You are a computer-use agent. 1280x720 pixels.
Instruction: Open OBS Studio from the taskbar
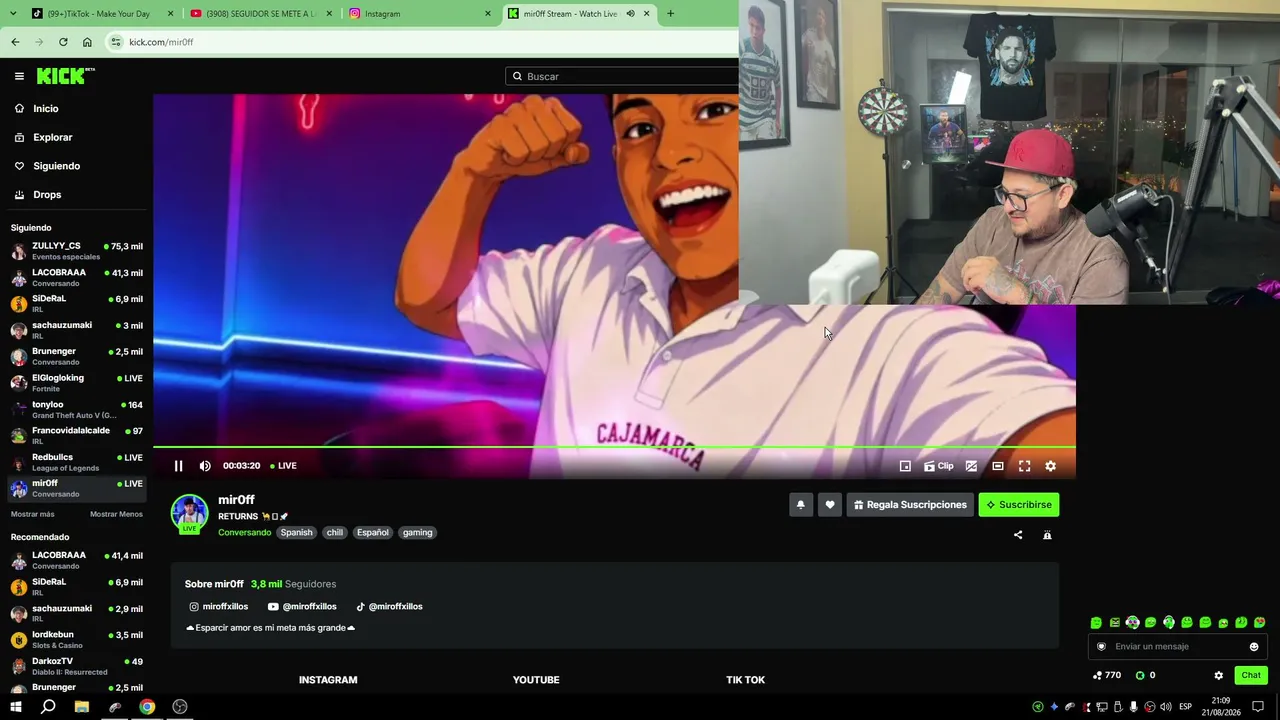click(x=180, y=707)
